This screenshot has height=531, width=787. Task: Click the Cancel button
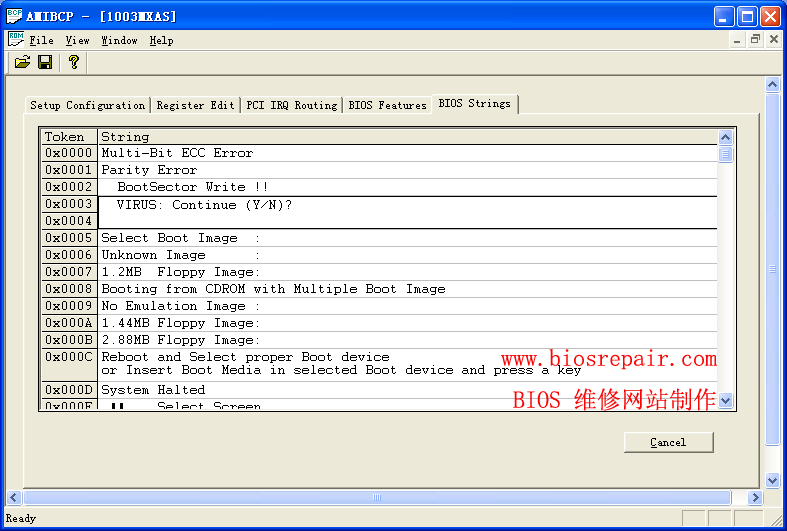point(668,442)
